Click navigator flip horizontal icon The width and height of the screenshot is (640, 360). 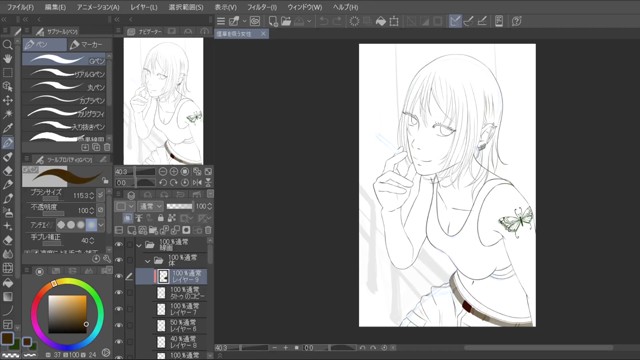click(x=197, y=182)
